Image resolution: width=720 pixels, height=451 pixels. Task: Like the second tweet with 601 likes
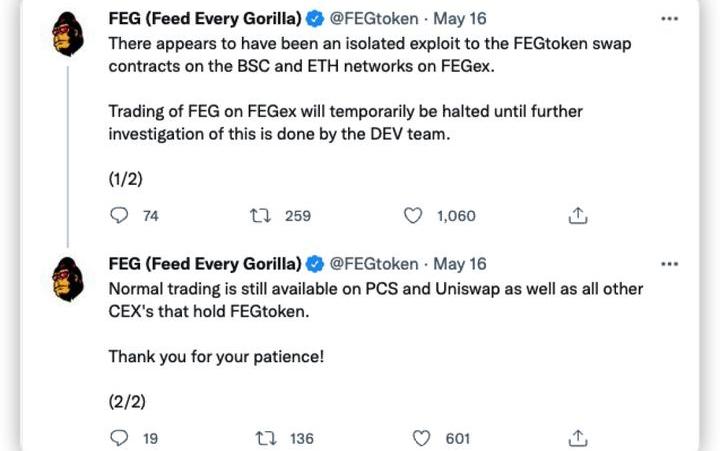422,438
